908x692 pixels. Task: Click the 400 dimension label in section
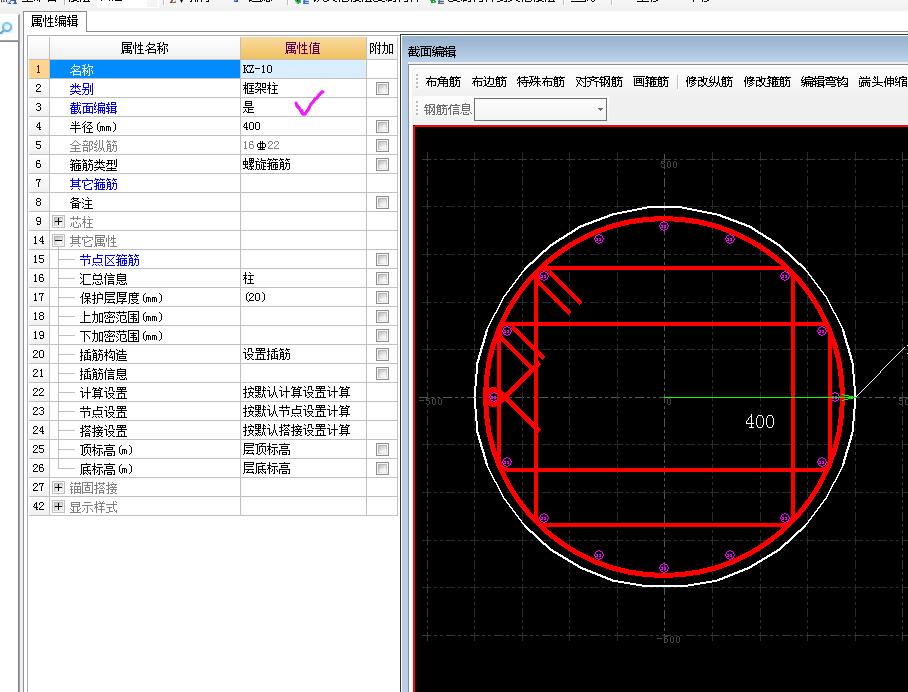[x=760, y=422]
